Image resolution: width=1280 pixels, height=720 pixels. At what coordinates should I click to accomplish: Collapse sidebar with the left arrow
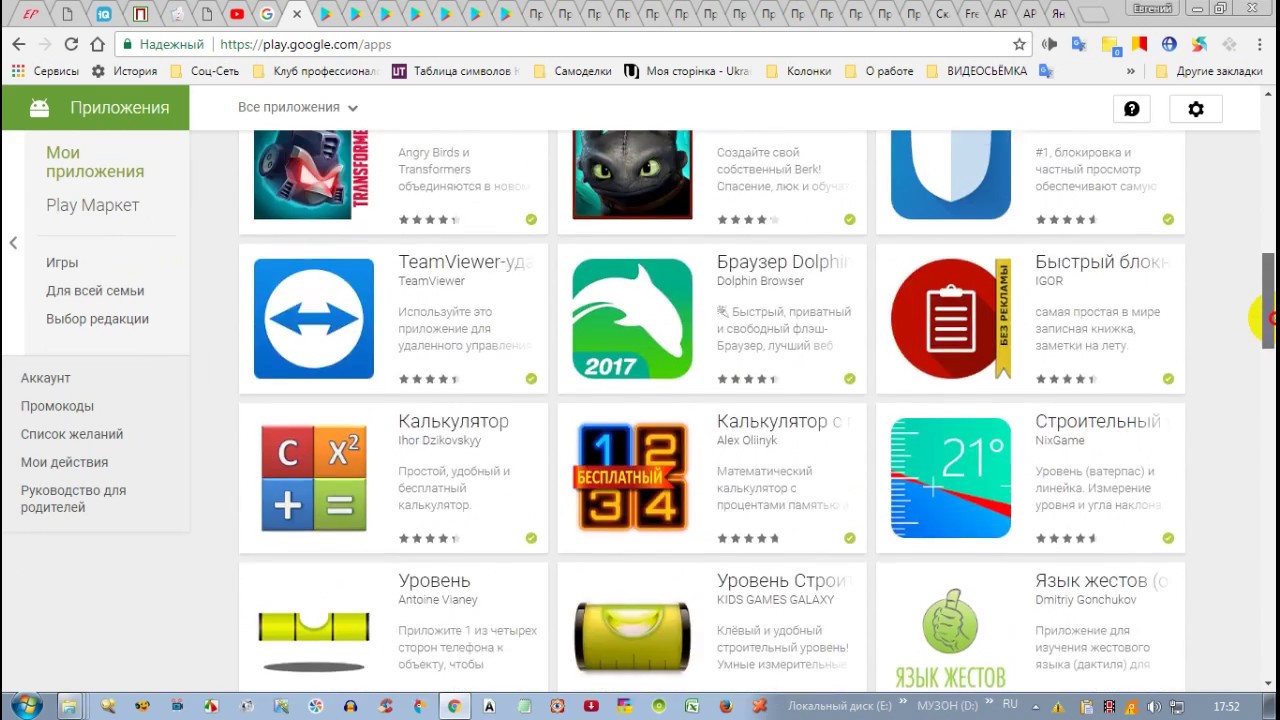pos(13,243)
